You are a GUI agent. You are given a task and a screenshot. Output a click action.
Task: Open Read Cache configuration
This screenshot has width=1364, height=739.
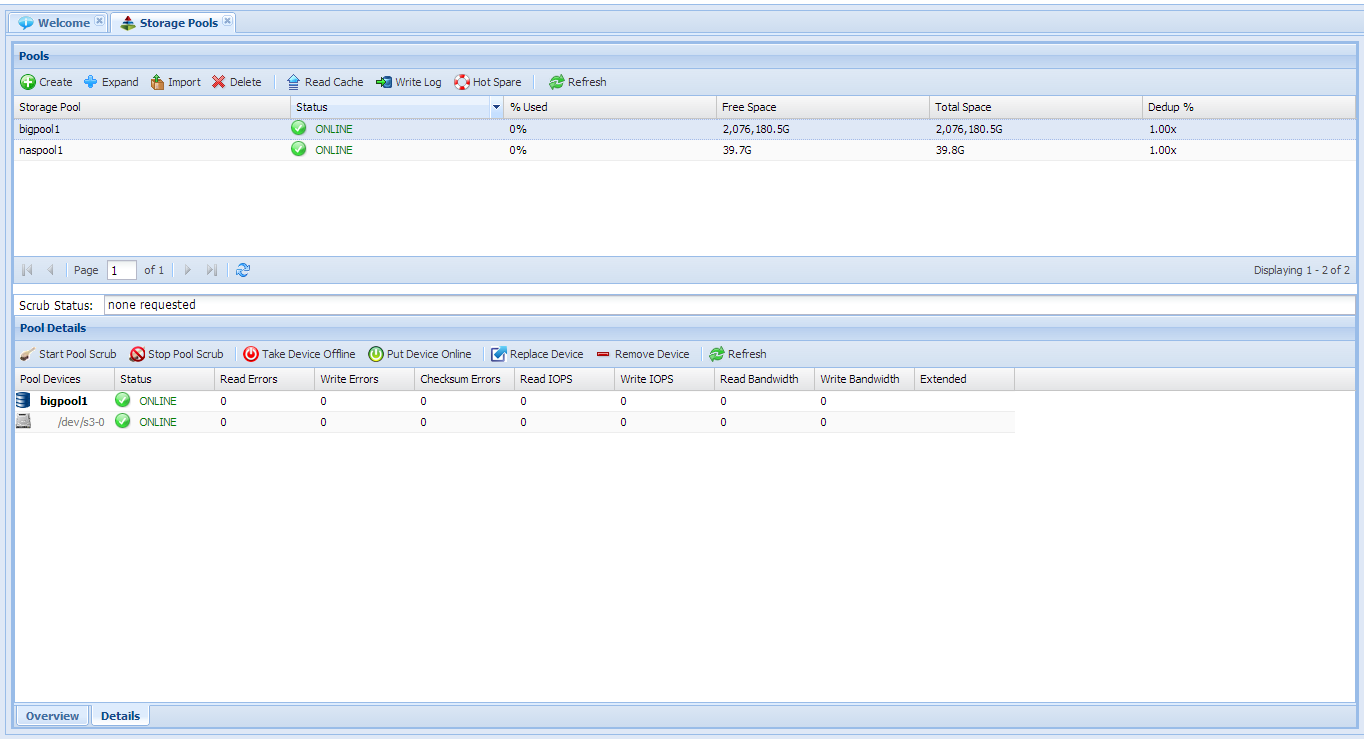coord(324,82)
